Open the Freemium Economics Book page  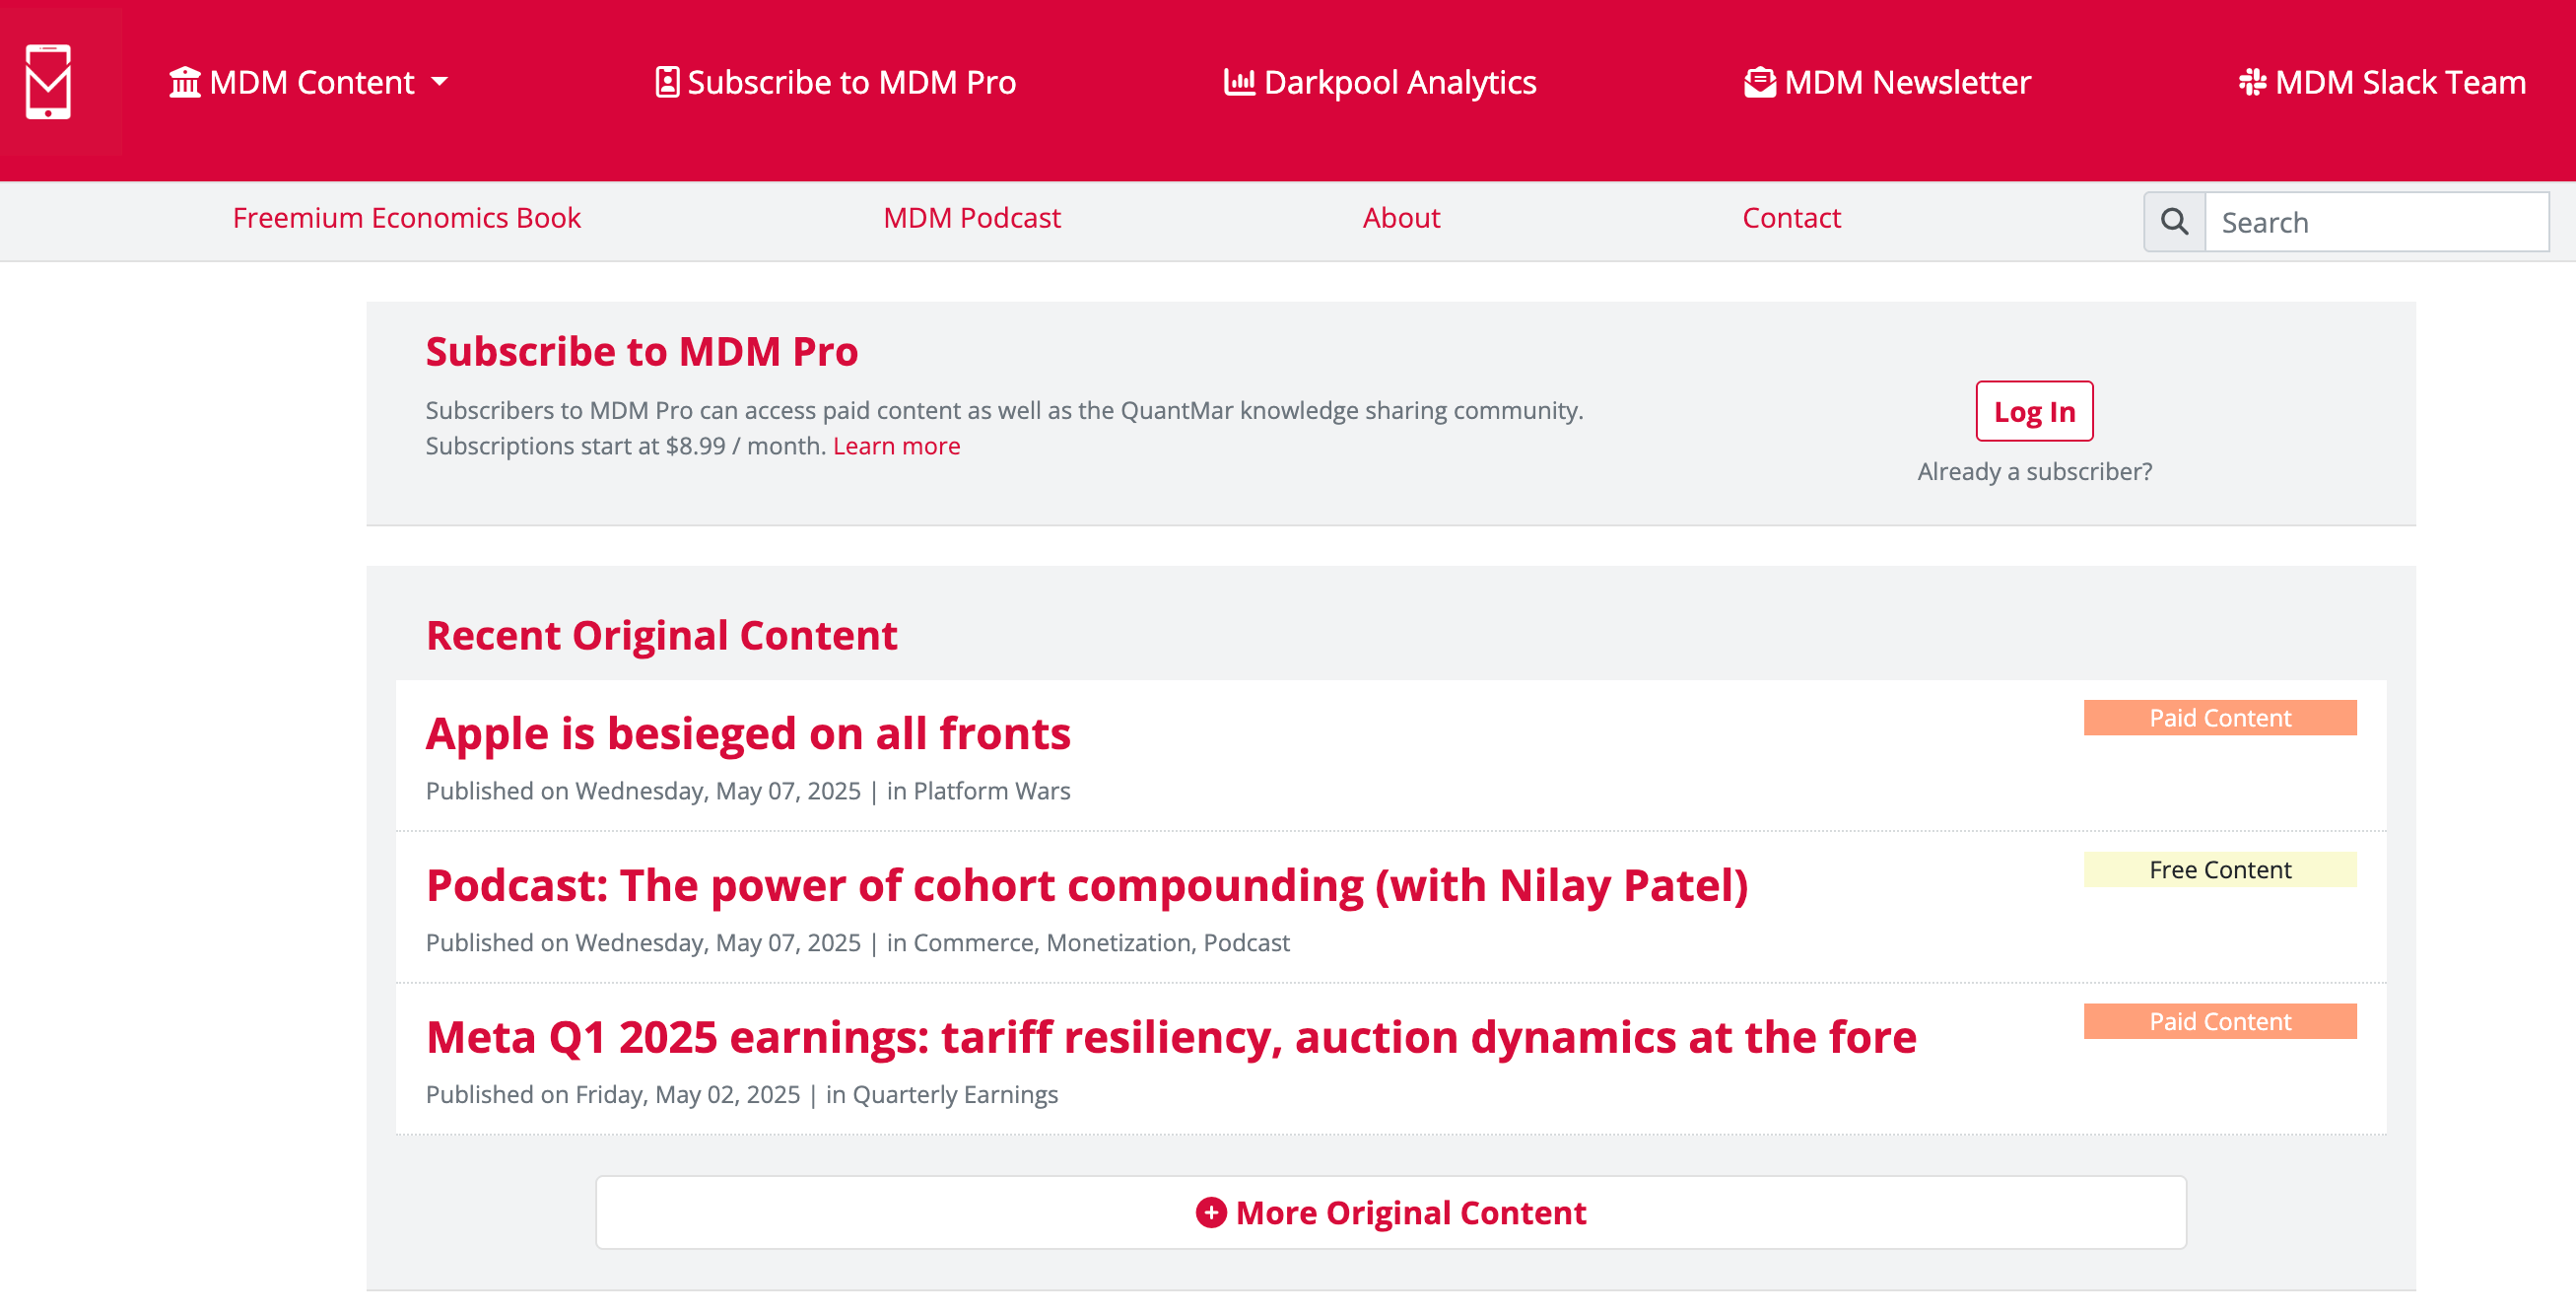[406, 218]
